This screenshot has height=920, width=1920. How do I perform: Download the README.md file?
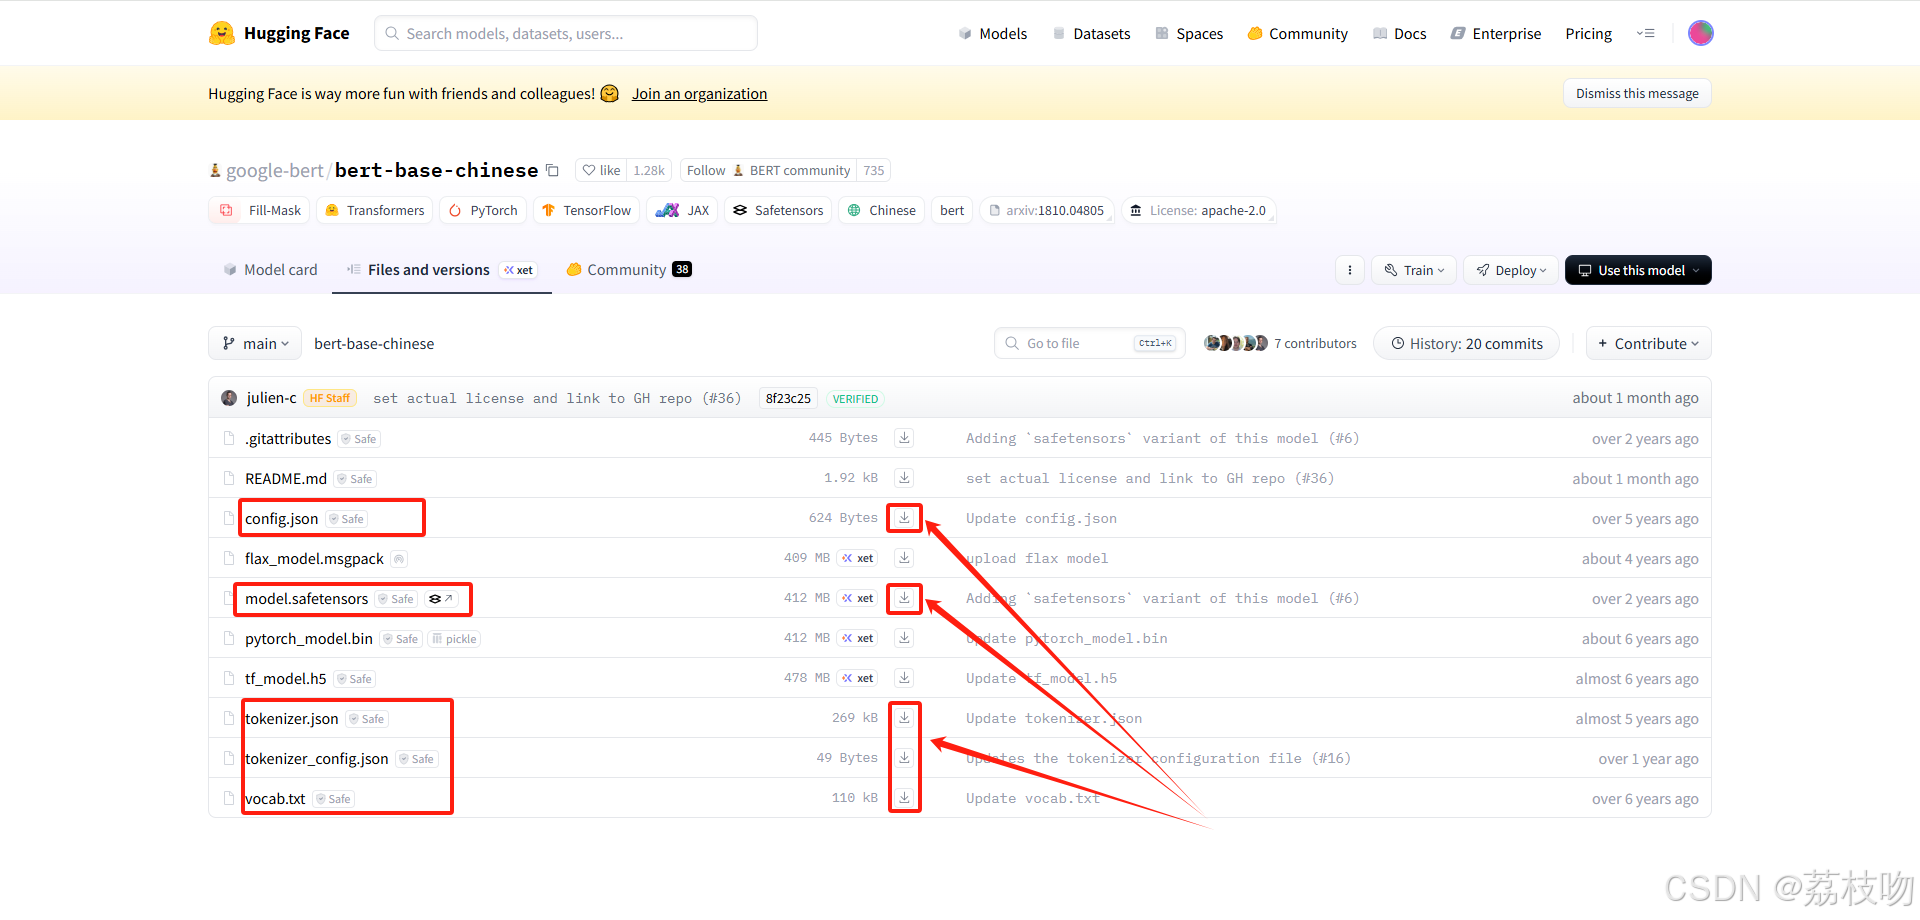click(904, 478)
